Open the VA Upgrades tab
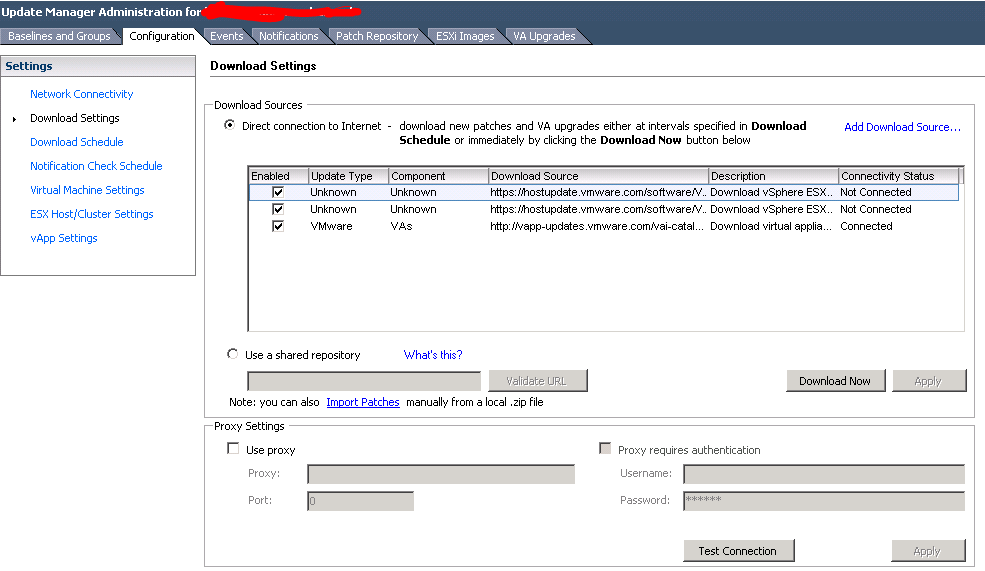This screenshot has width=985, height=571. coord(544,36)
